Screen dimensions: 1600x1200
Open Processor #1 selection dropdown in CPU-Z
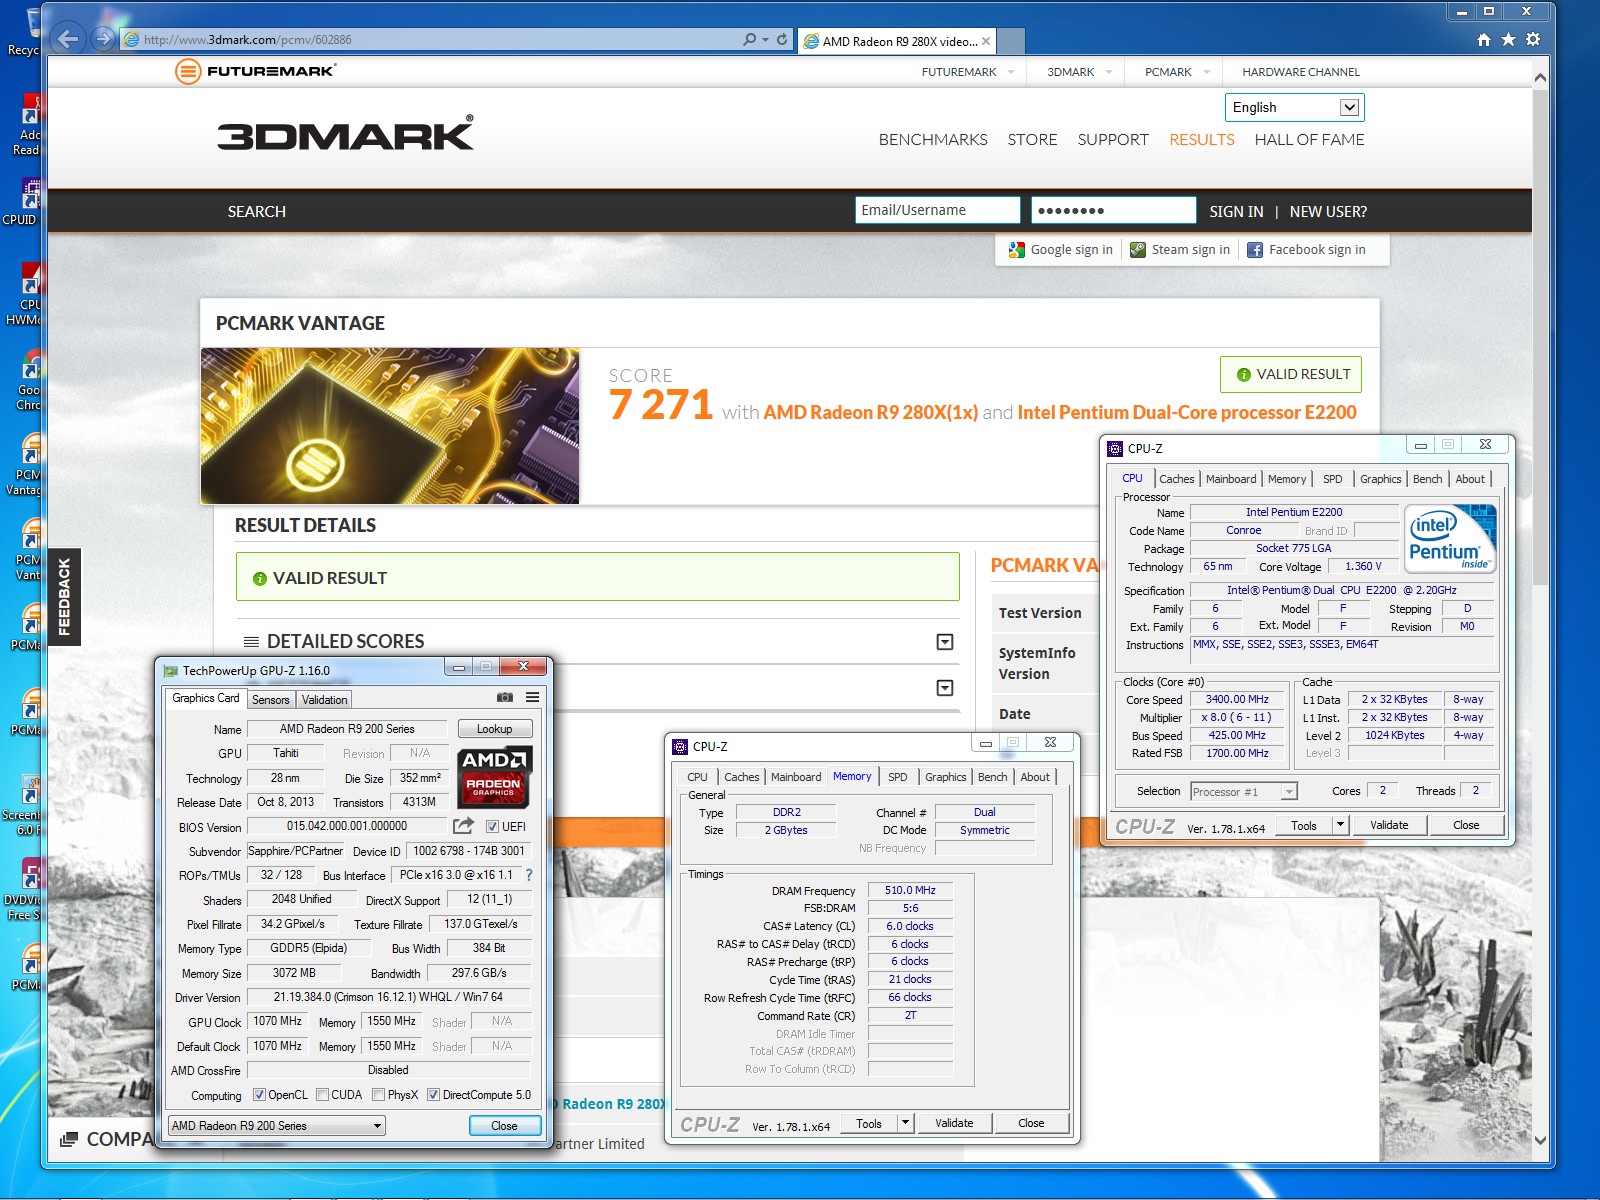tap(1244, 792)
